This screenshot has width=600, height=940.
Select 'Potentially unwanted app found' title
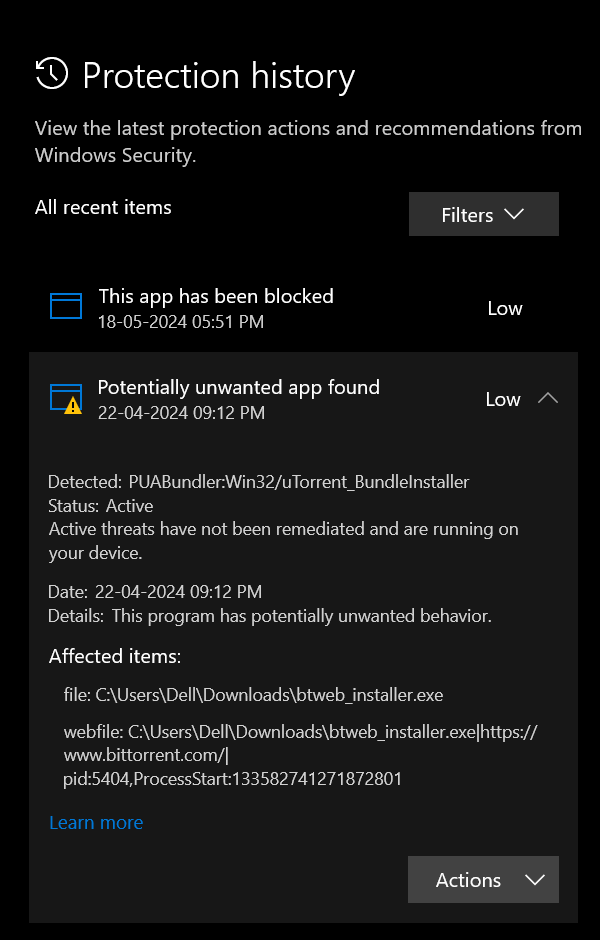coord(239,387)
